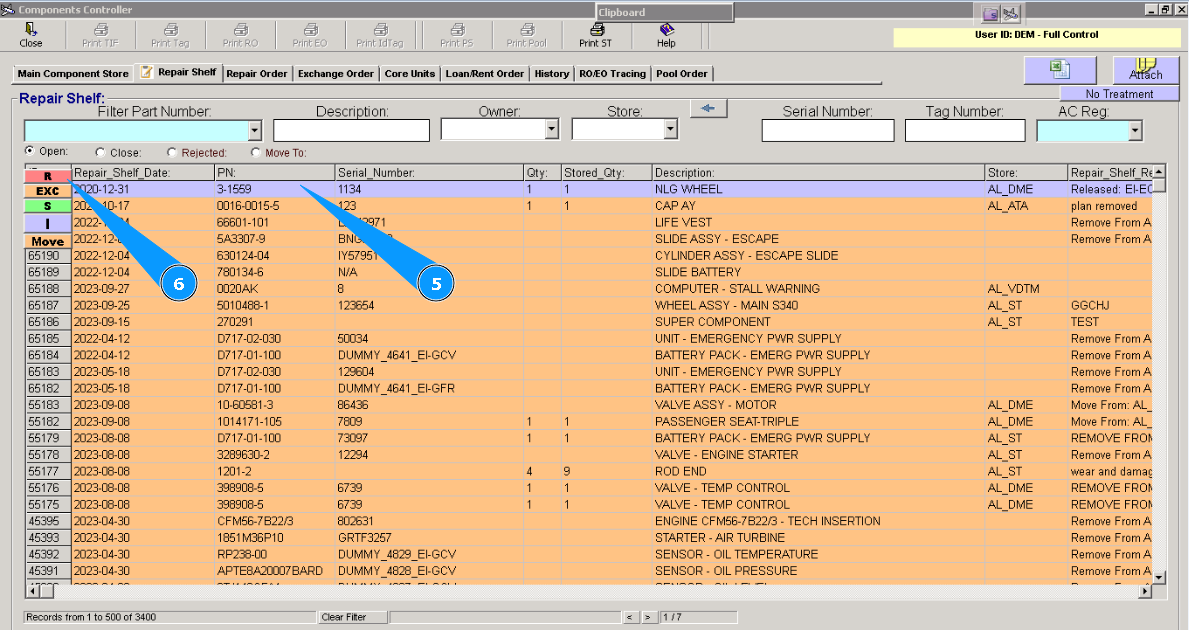Viewport: 1189px width, 630px height.
Task: Go to previous records page with < button
Action: pyautogui.click(x=629, y=617)
